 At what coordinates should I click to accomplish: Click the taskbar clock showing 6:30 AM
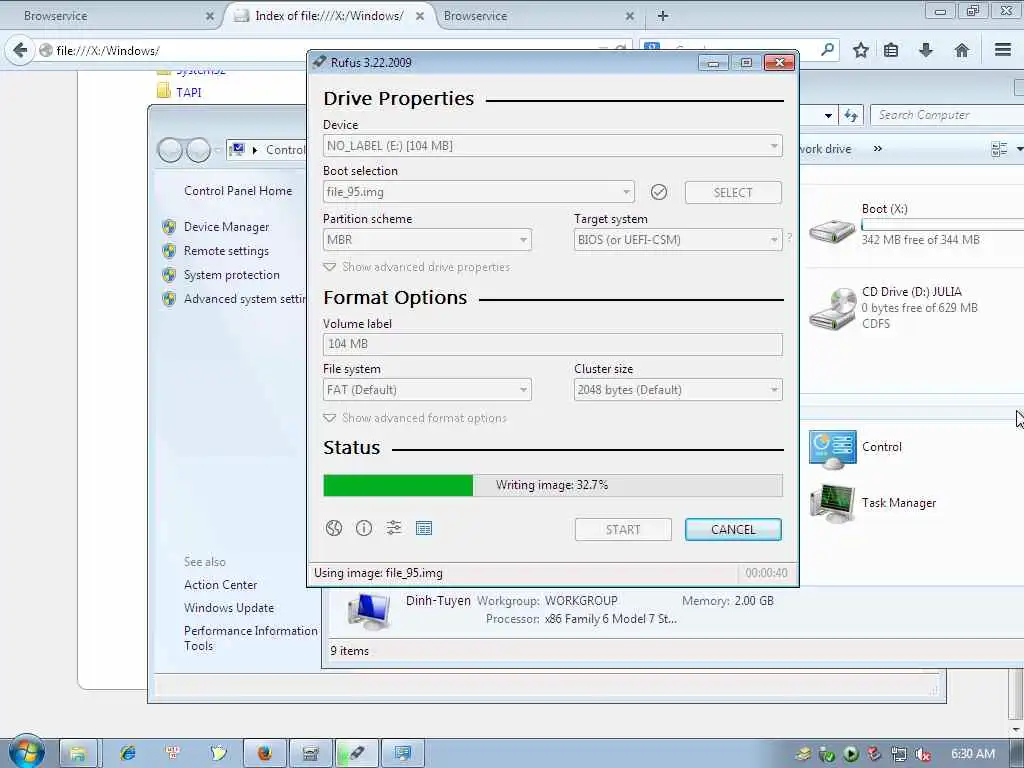[973, 754]
